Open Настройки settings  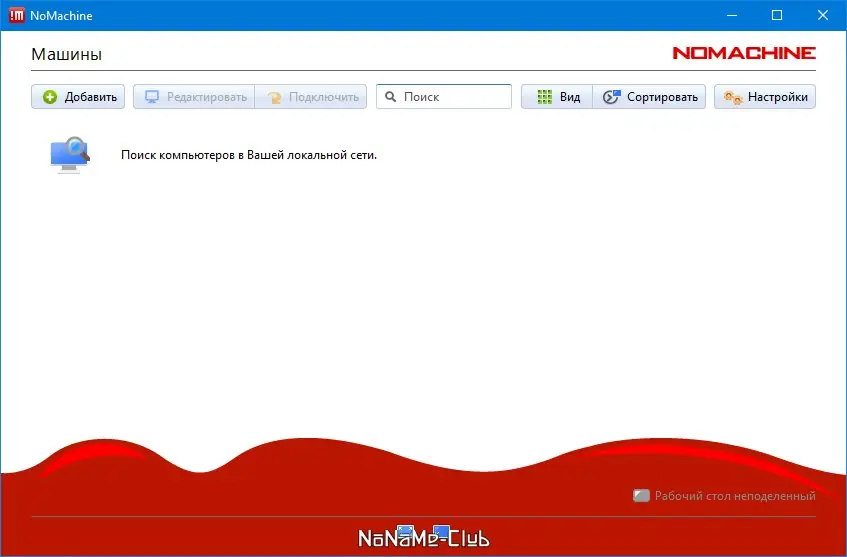click(x=765, y=97)
